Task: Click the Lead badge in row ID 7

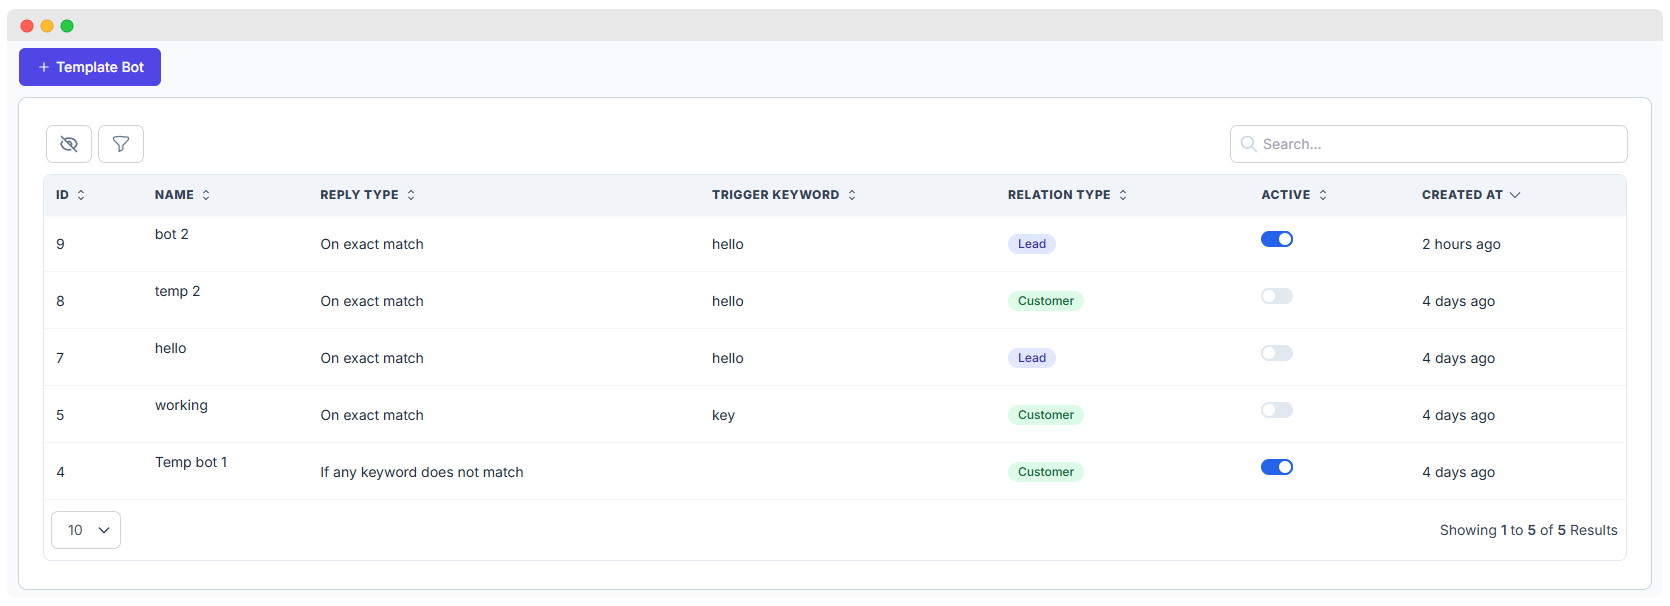Action: 1032,358
